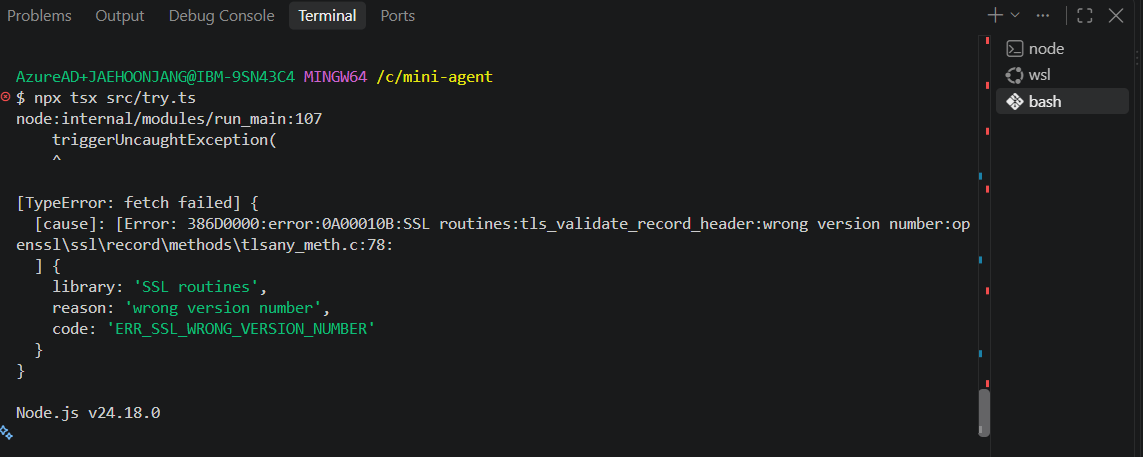Click the sparkle icon at terminal bottom

(x=6, y=433)
